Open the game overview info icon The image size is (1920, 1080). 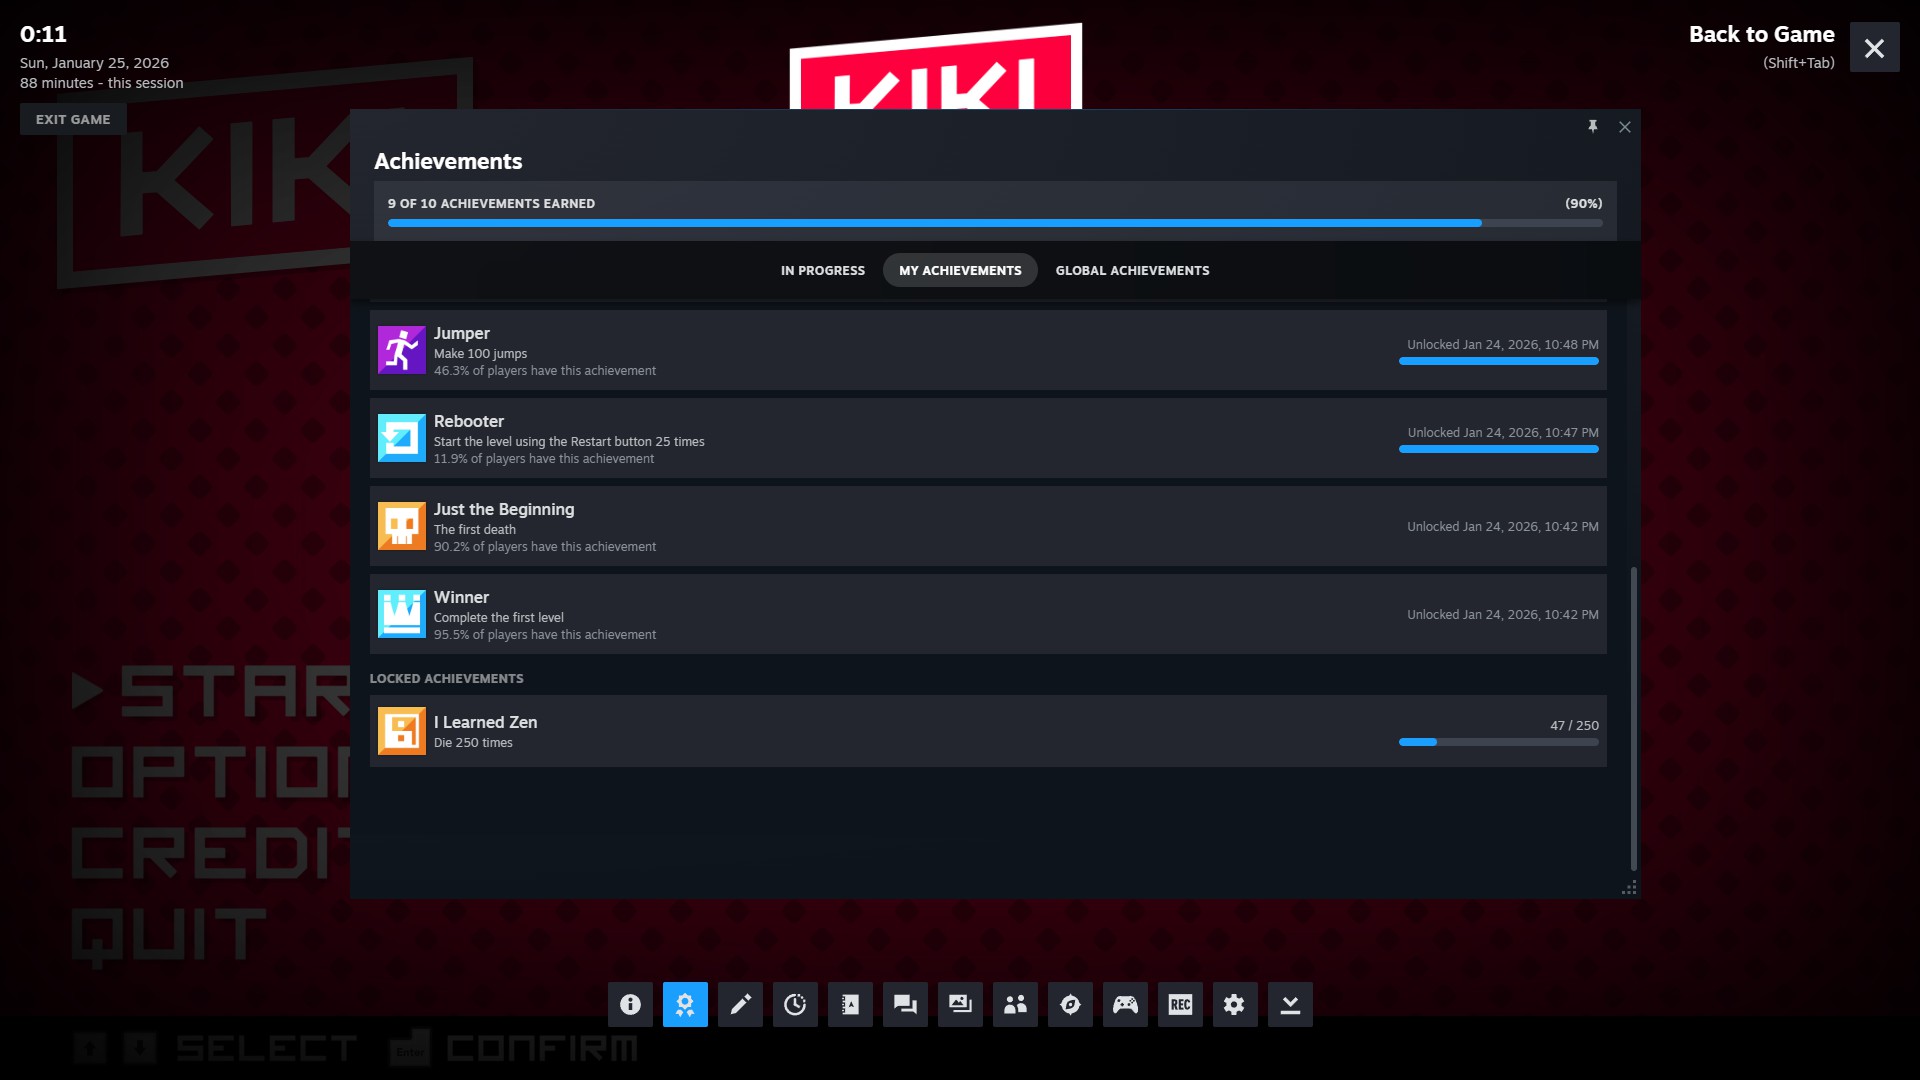630,1004
